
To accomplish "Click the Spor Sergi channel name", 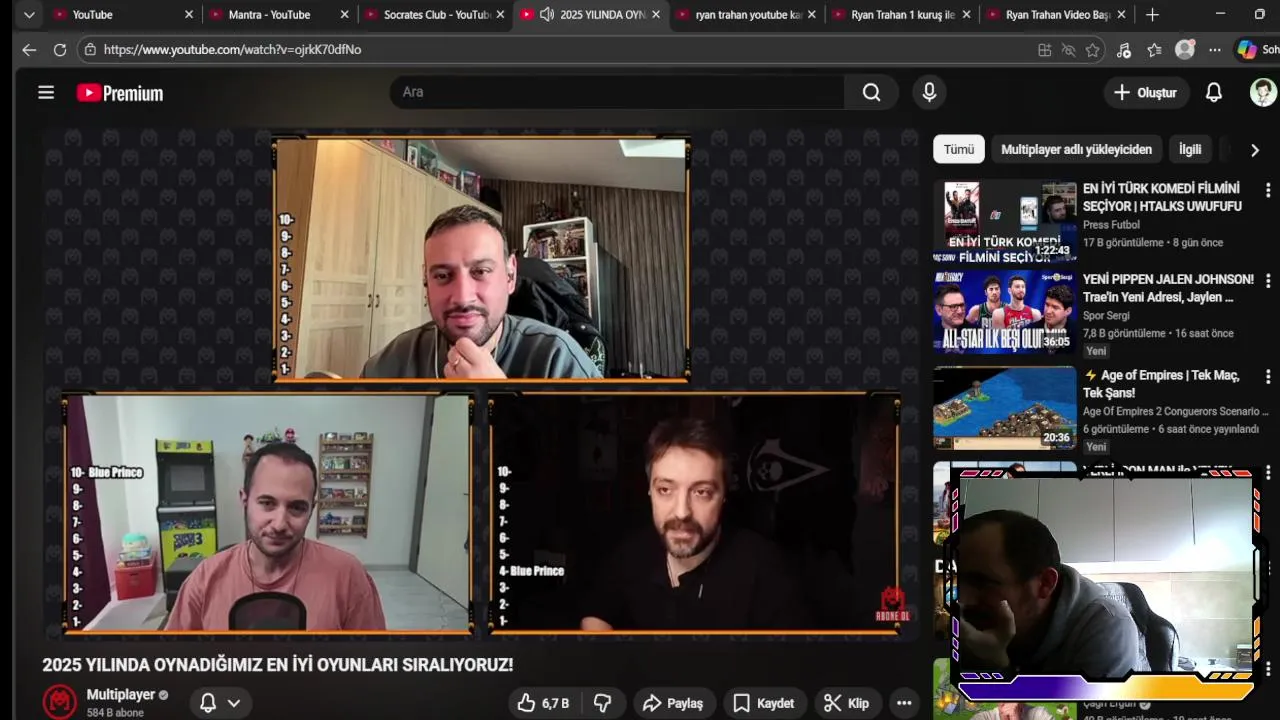I will pyautogui.click(x=1106, y=316).
